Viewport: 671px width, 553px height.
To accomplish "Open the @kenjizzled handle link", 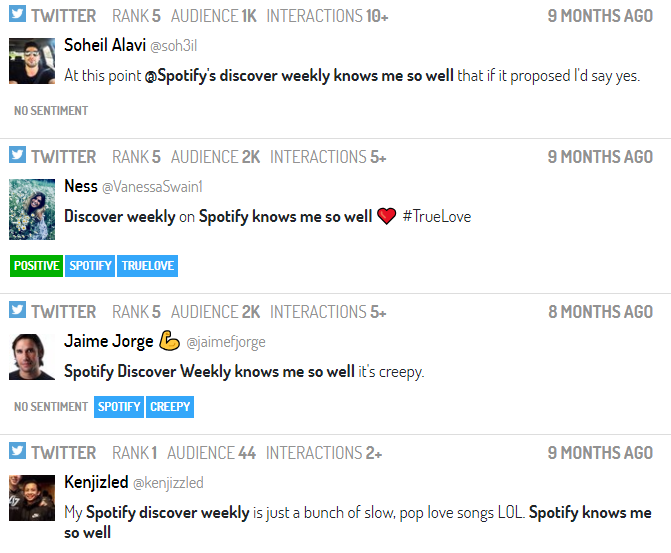I will [x=168, y=483].
